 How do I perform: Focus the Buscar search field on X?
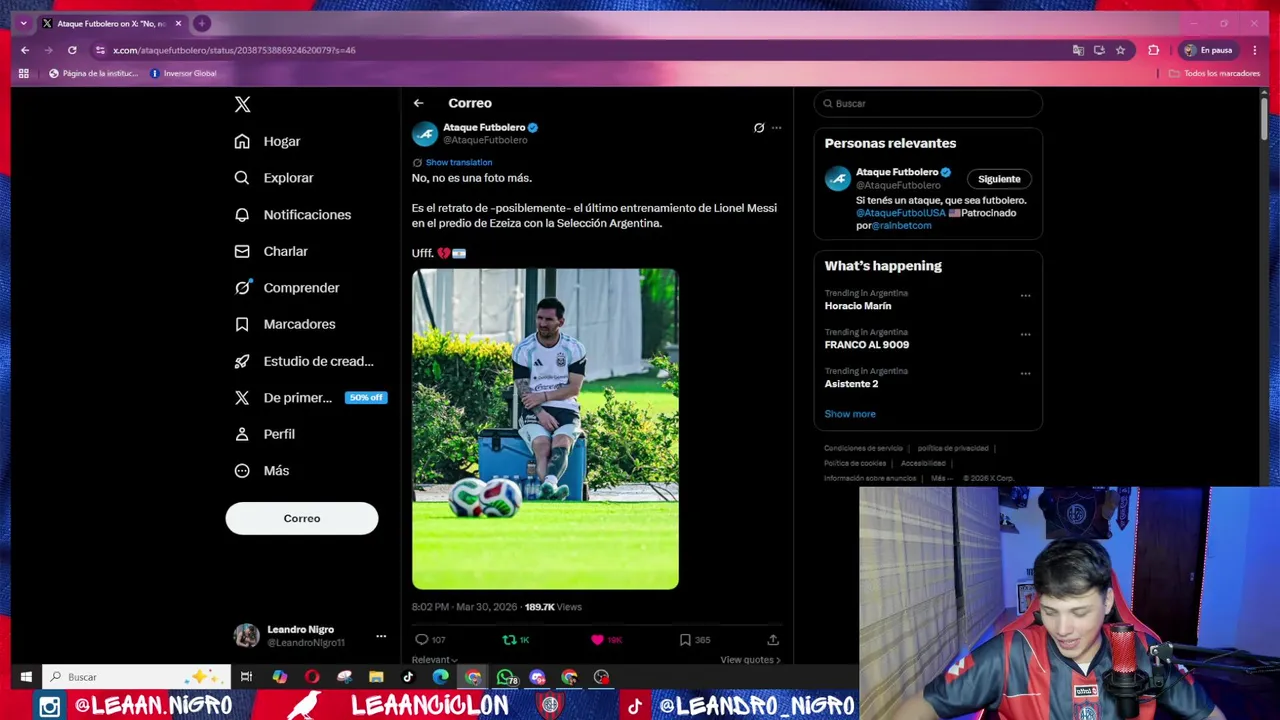tap(928, 104)
